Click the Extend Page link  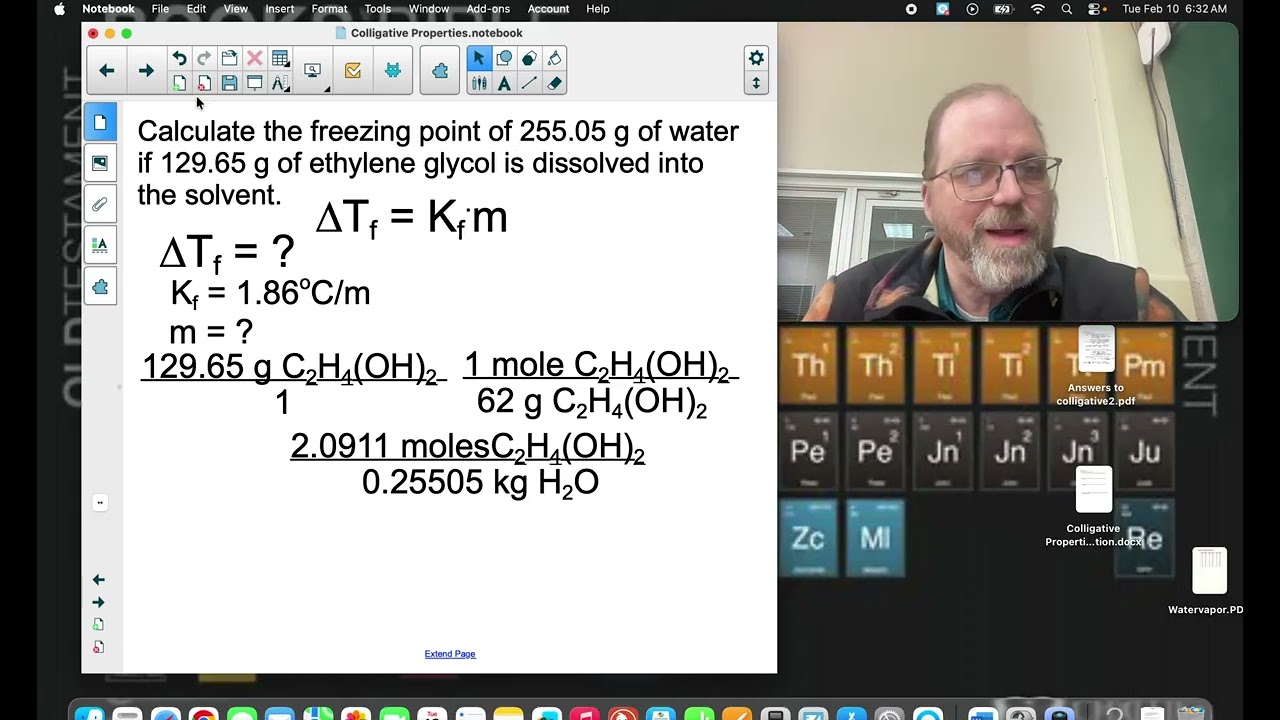450,654
